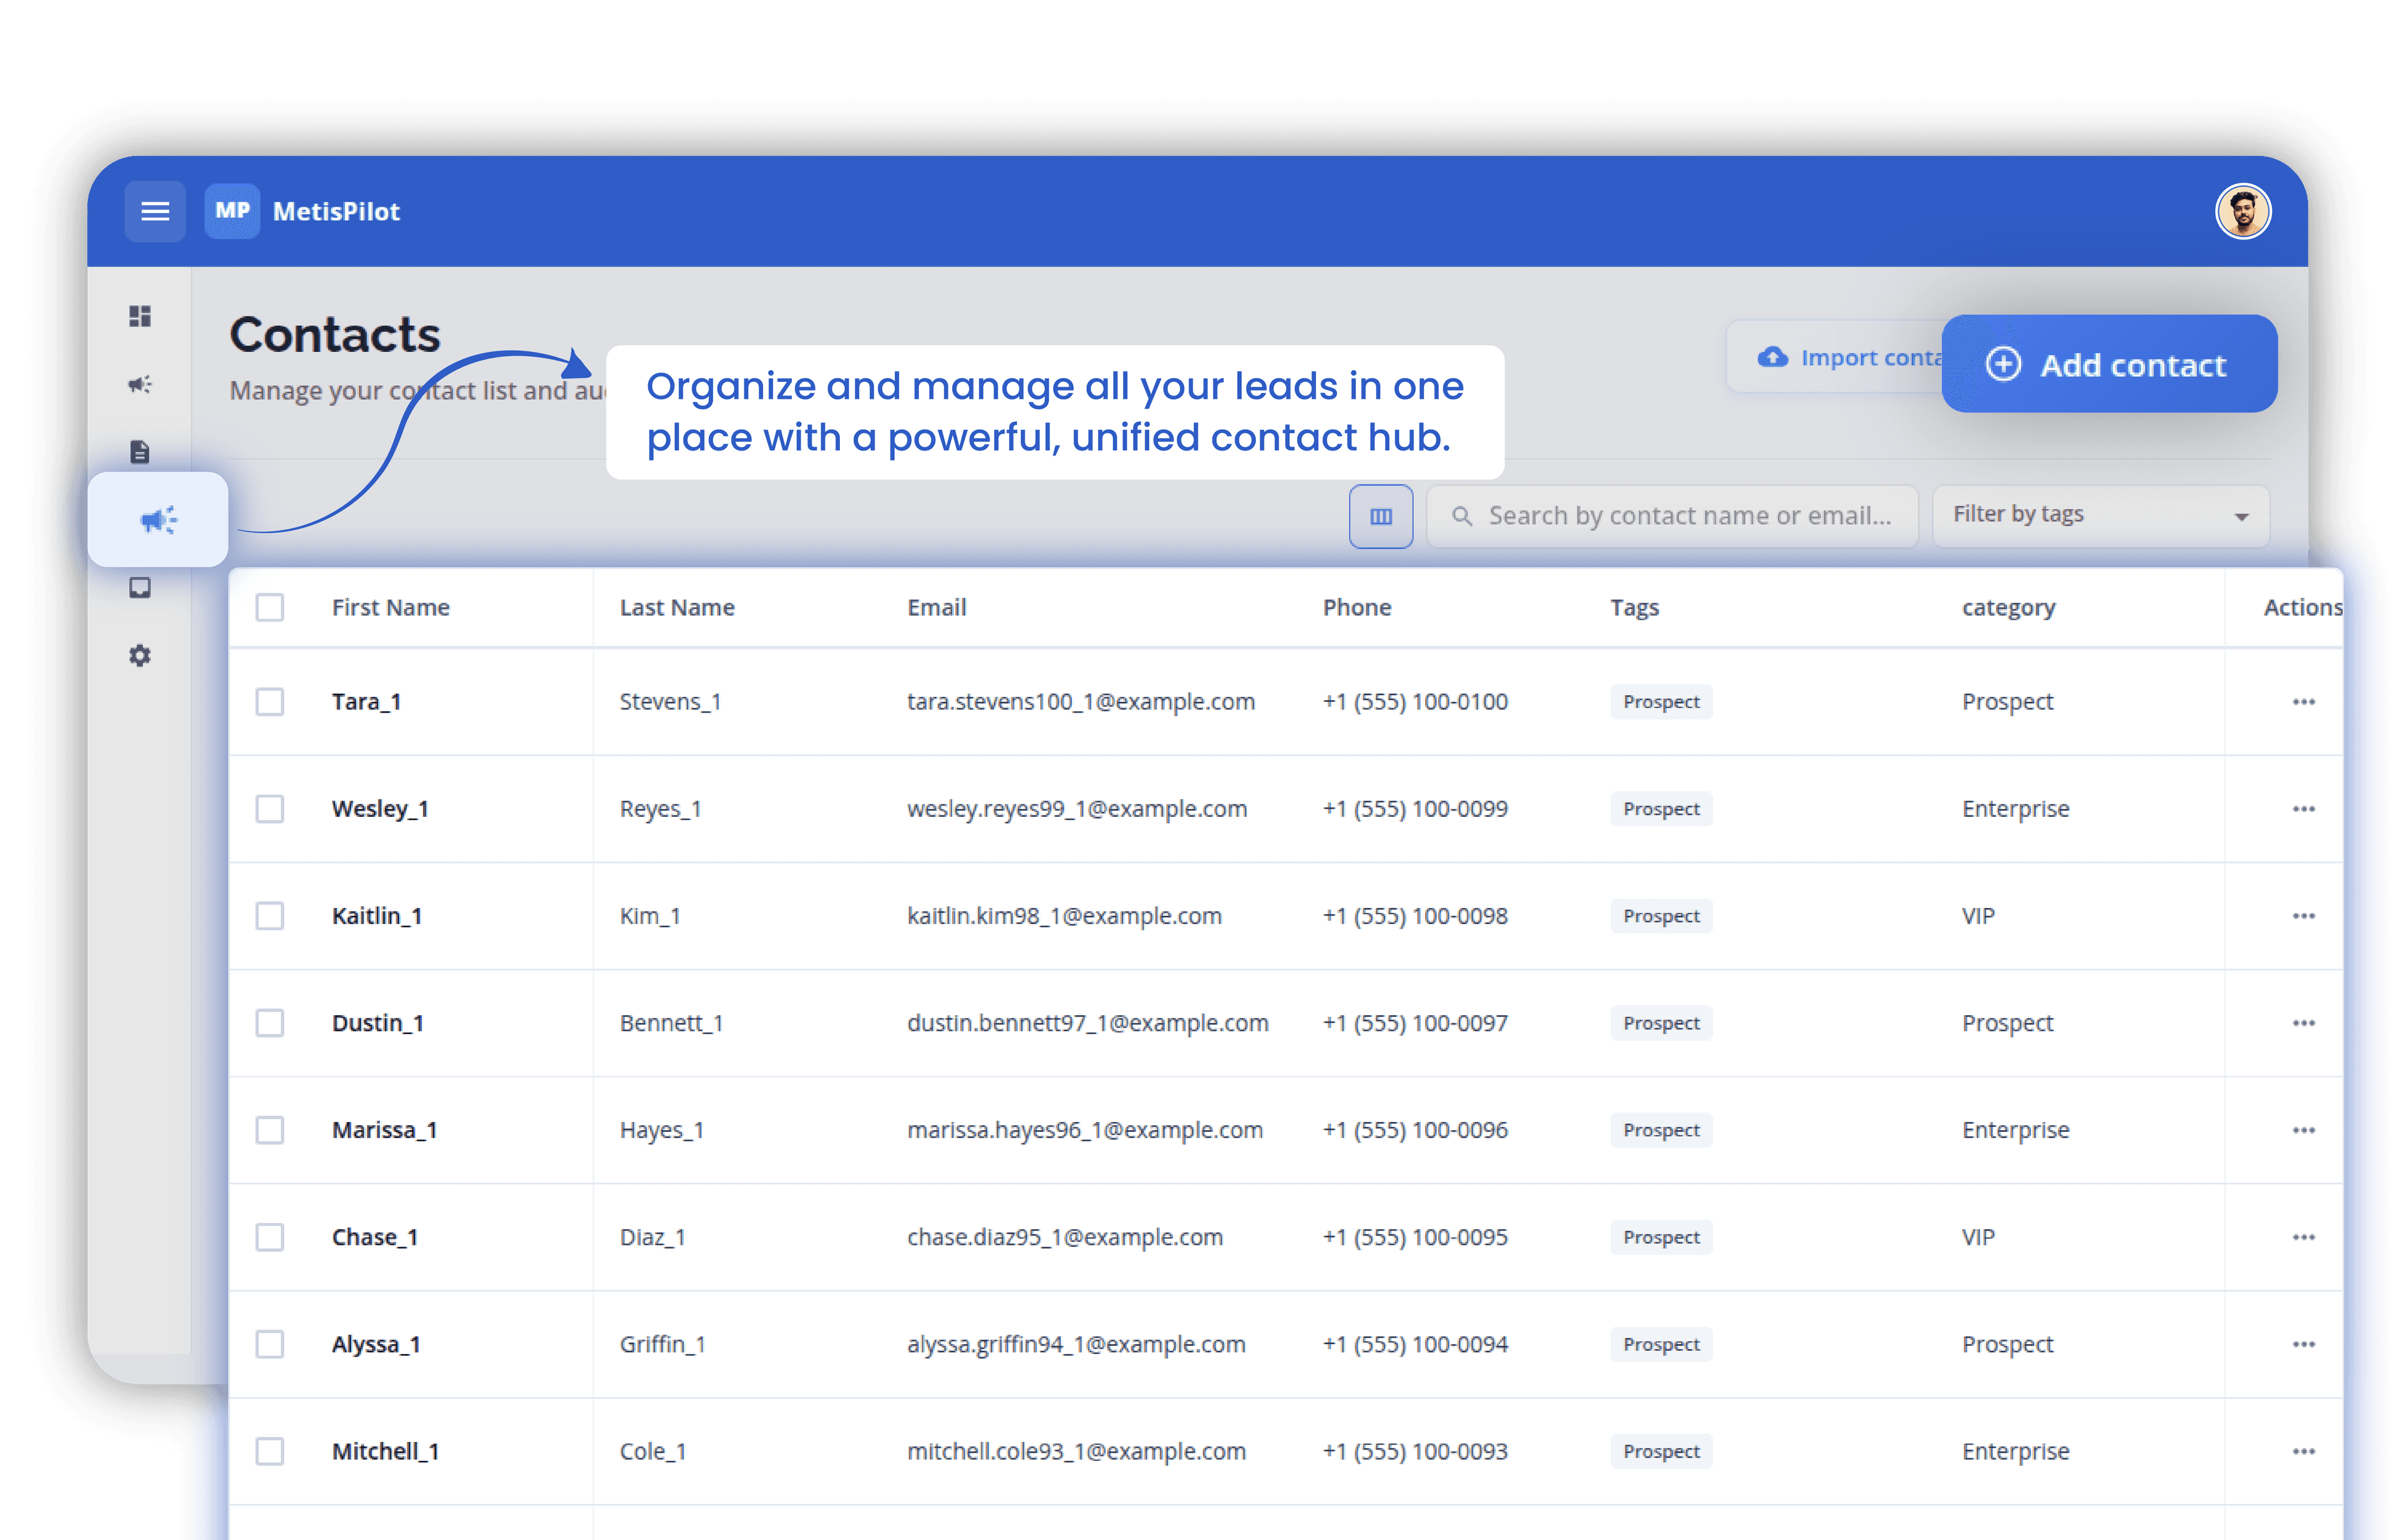This screenshot has width=2396, height=1540.
Task: Select the campaigns megaphone icon in sidebar
Action: point(140,384)
